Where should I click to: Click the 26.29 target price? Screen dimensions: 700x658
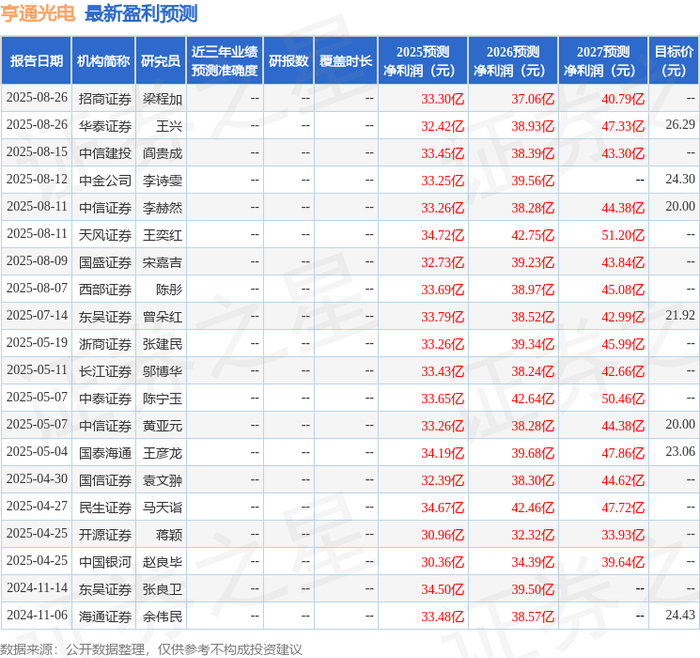pyautogui.click(x=680, y=125)
